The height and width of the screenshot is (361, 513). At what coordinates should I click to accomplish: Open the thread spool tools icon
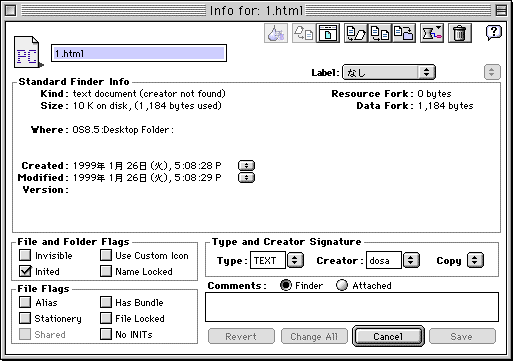tap(431, 33)
